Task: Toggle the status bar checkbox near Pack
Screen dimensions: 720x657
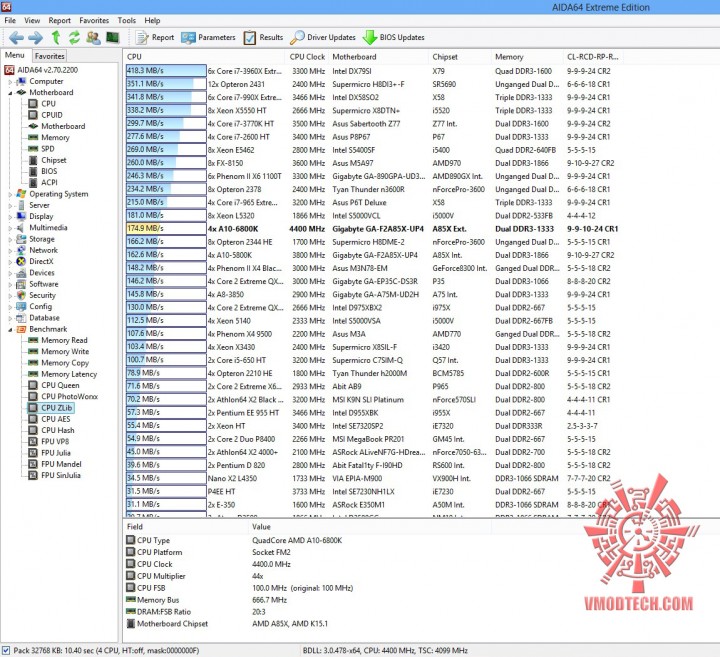Action: click(x=6, y=651)
